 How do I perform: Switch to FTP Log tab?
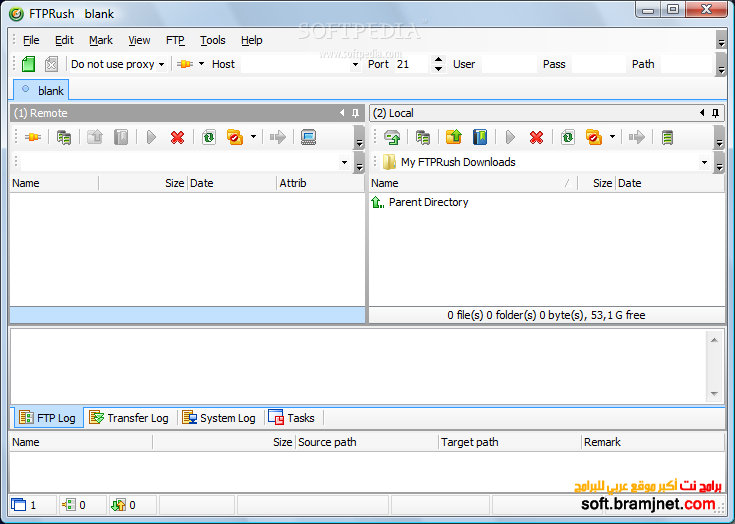point(49,418)
